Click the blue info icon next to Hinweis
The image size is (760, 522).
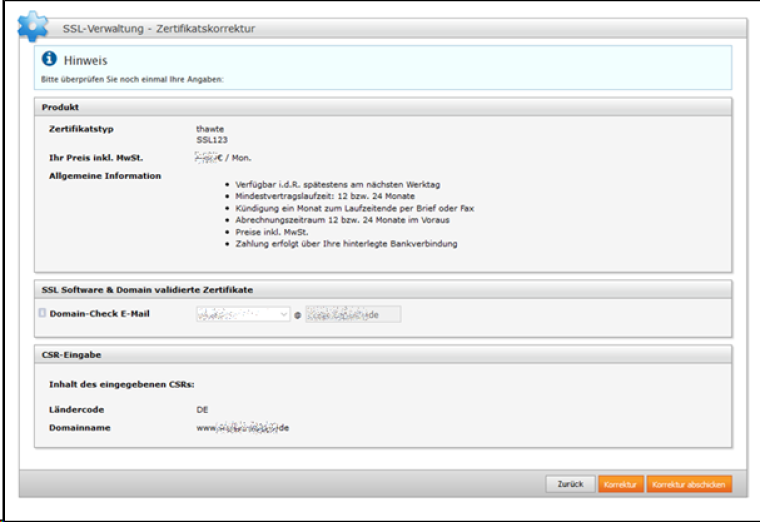(49, 59)
